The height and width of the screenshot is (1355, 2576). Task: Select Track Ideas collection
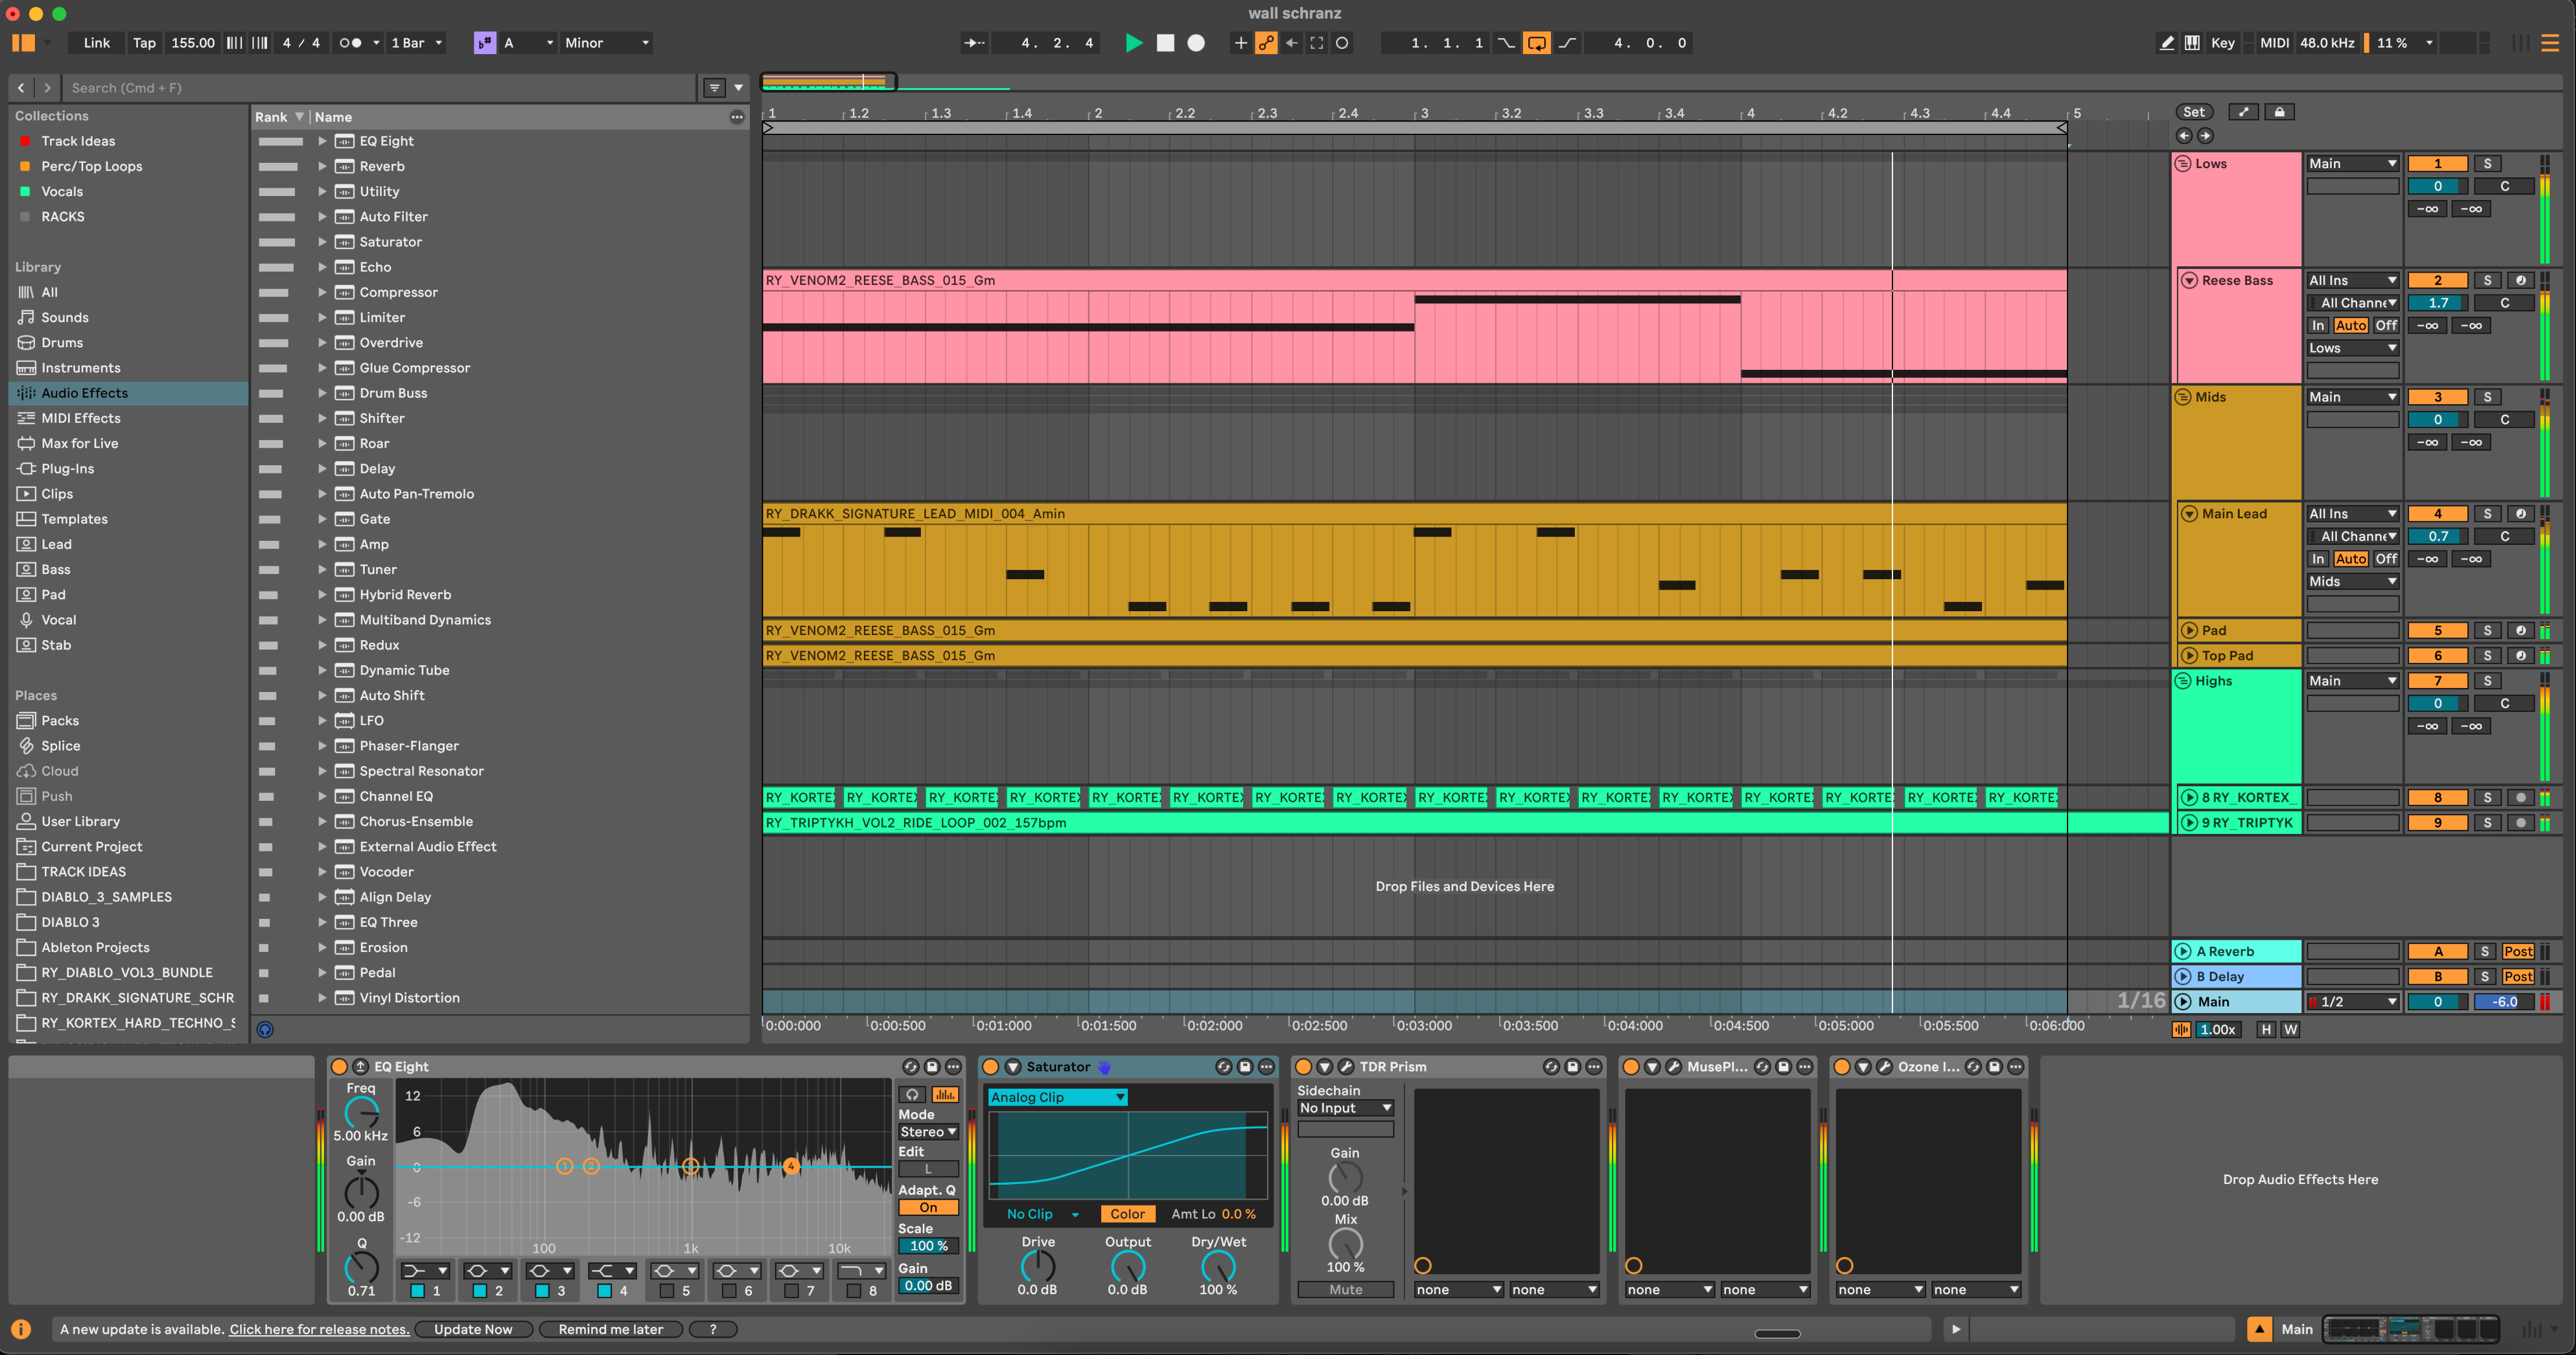[x=128, y=141]
